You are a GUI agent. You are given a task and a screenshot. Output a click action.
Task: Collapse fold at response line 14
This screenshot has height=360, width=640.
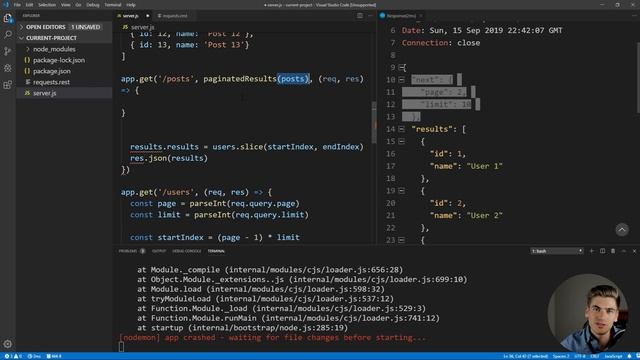point(402,129)
